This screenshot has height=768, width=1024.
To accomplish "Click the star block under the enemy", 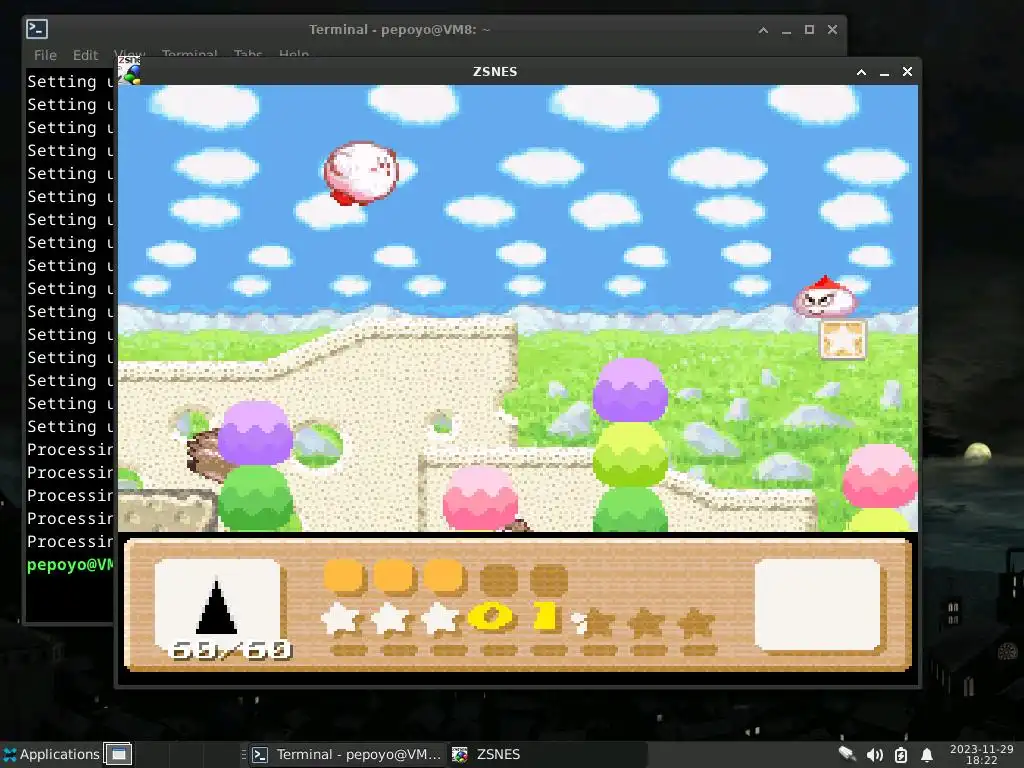I will 842,340.
